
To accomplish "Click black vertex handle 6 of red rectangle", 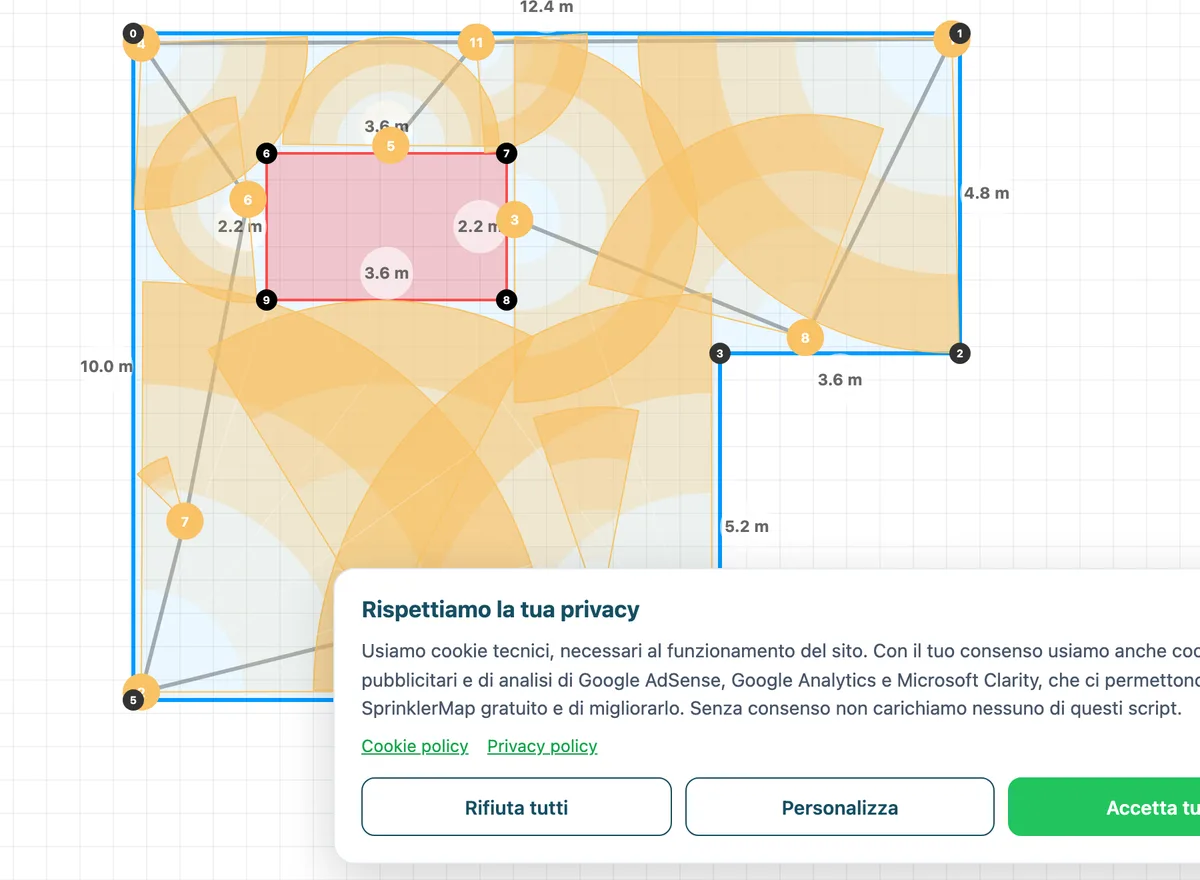I will (x=266, y=153).
